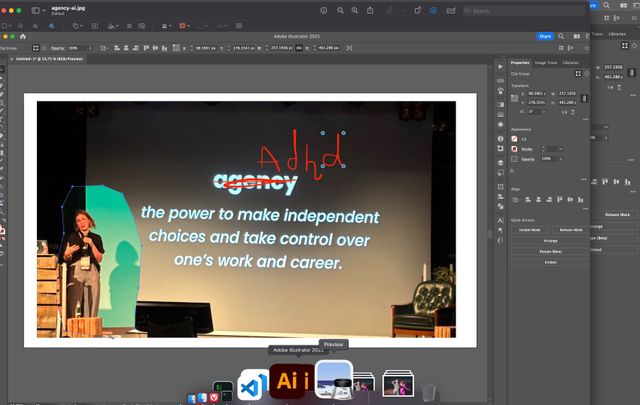
Task: Switch to Libraries tab beside Image Trace
Action: tap(571, 62)
